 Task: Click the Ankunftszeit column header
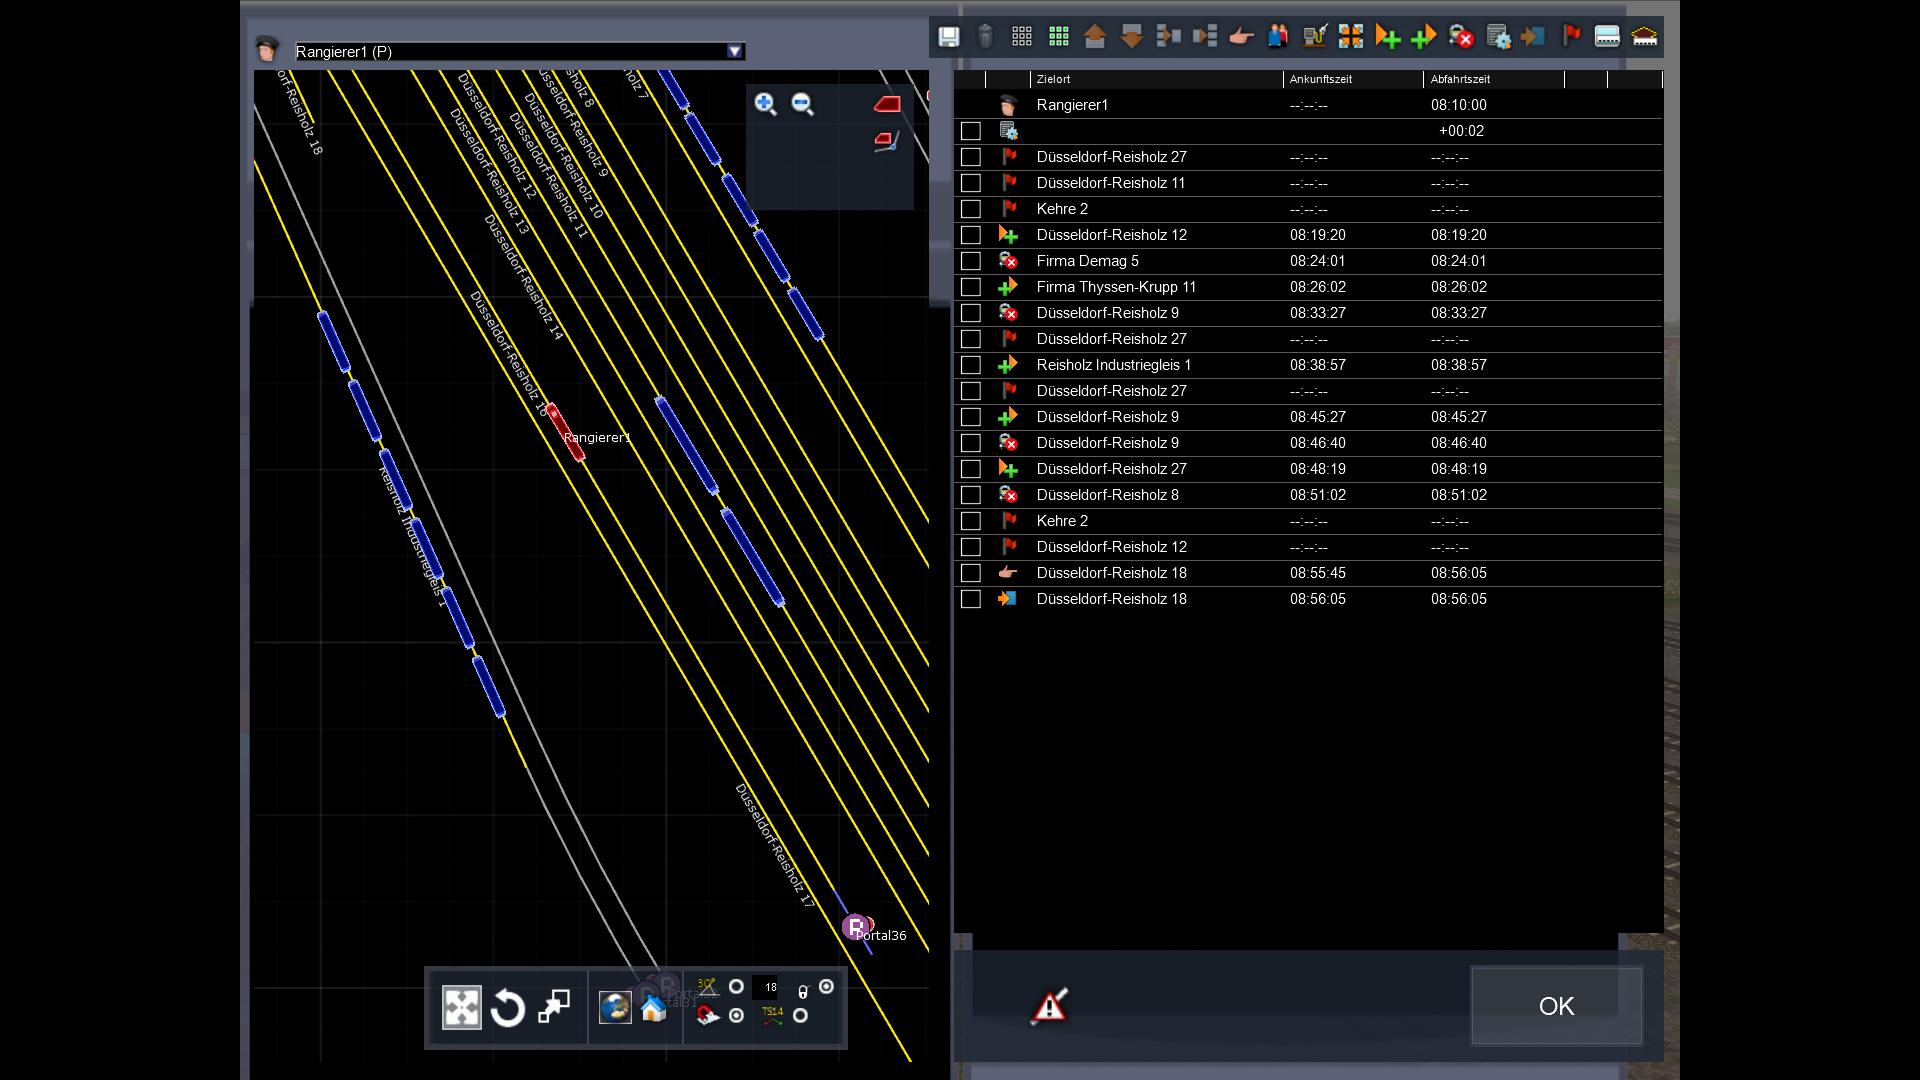(1320, 79)
